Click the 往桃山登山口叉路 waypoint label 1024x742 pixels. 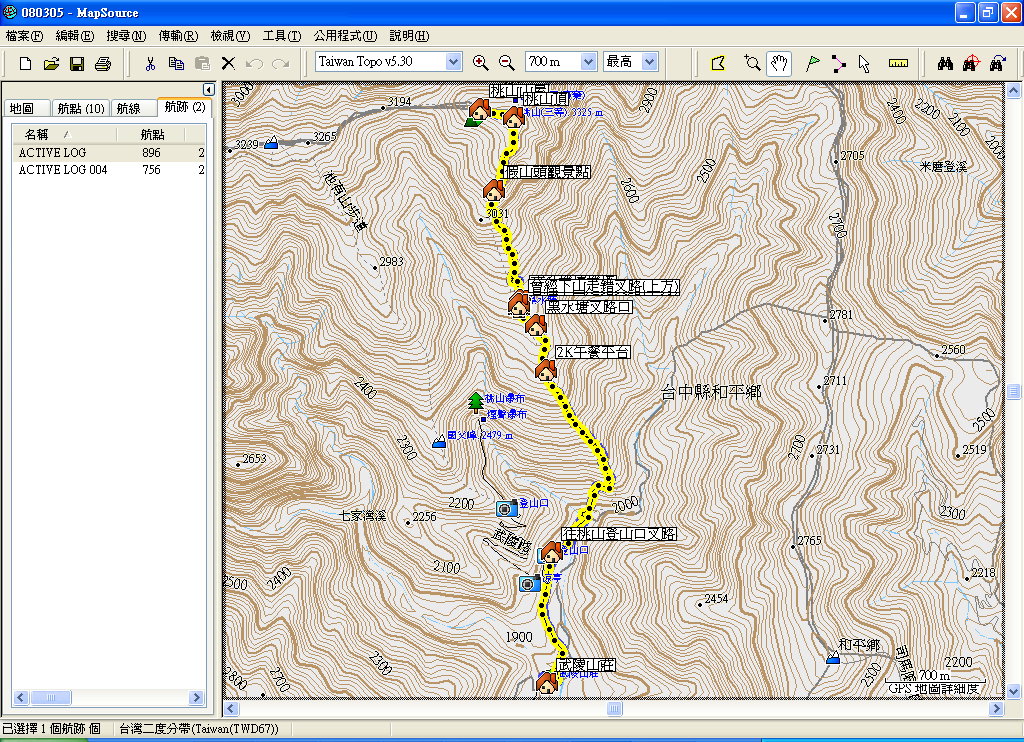[619, 534]
